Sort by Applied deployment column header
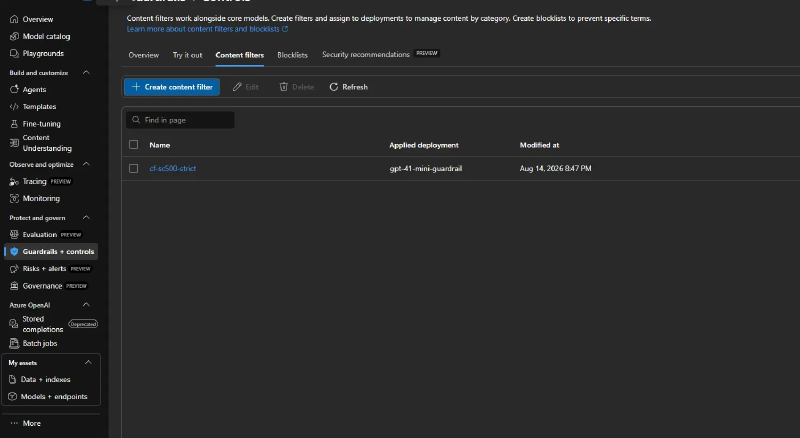The image size is (800, 438). coord(424,145)
